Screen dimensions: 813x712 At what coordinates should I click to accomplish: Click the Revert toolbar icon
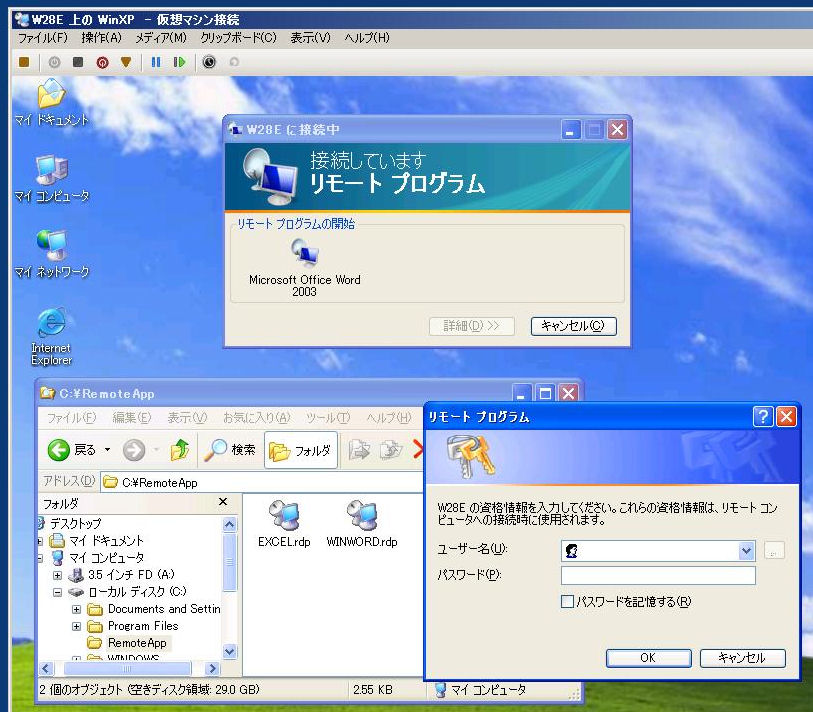point(234,62)
